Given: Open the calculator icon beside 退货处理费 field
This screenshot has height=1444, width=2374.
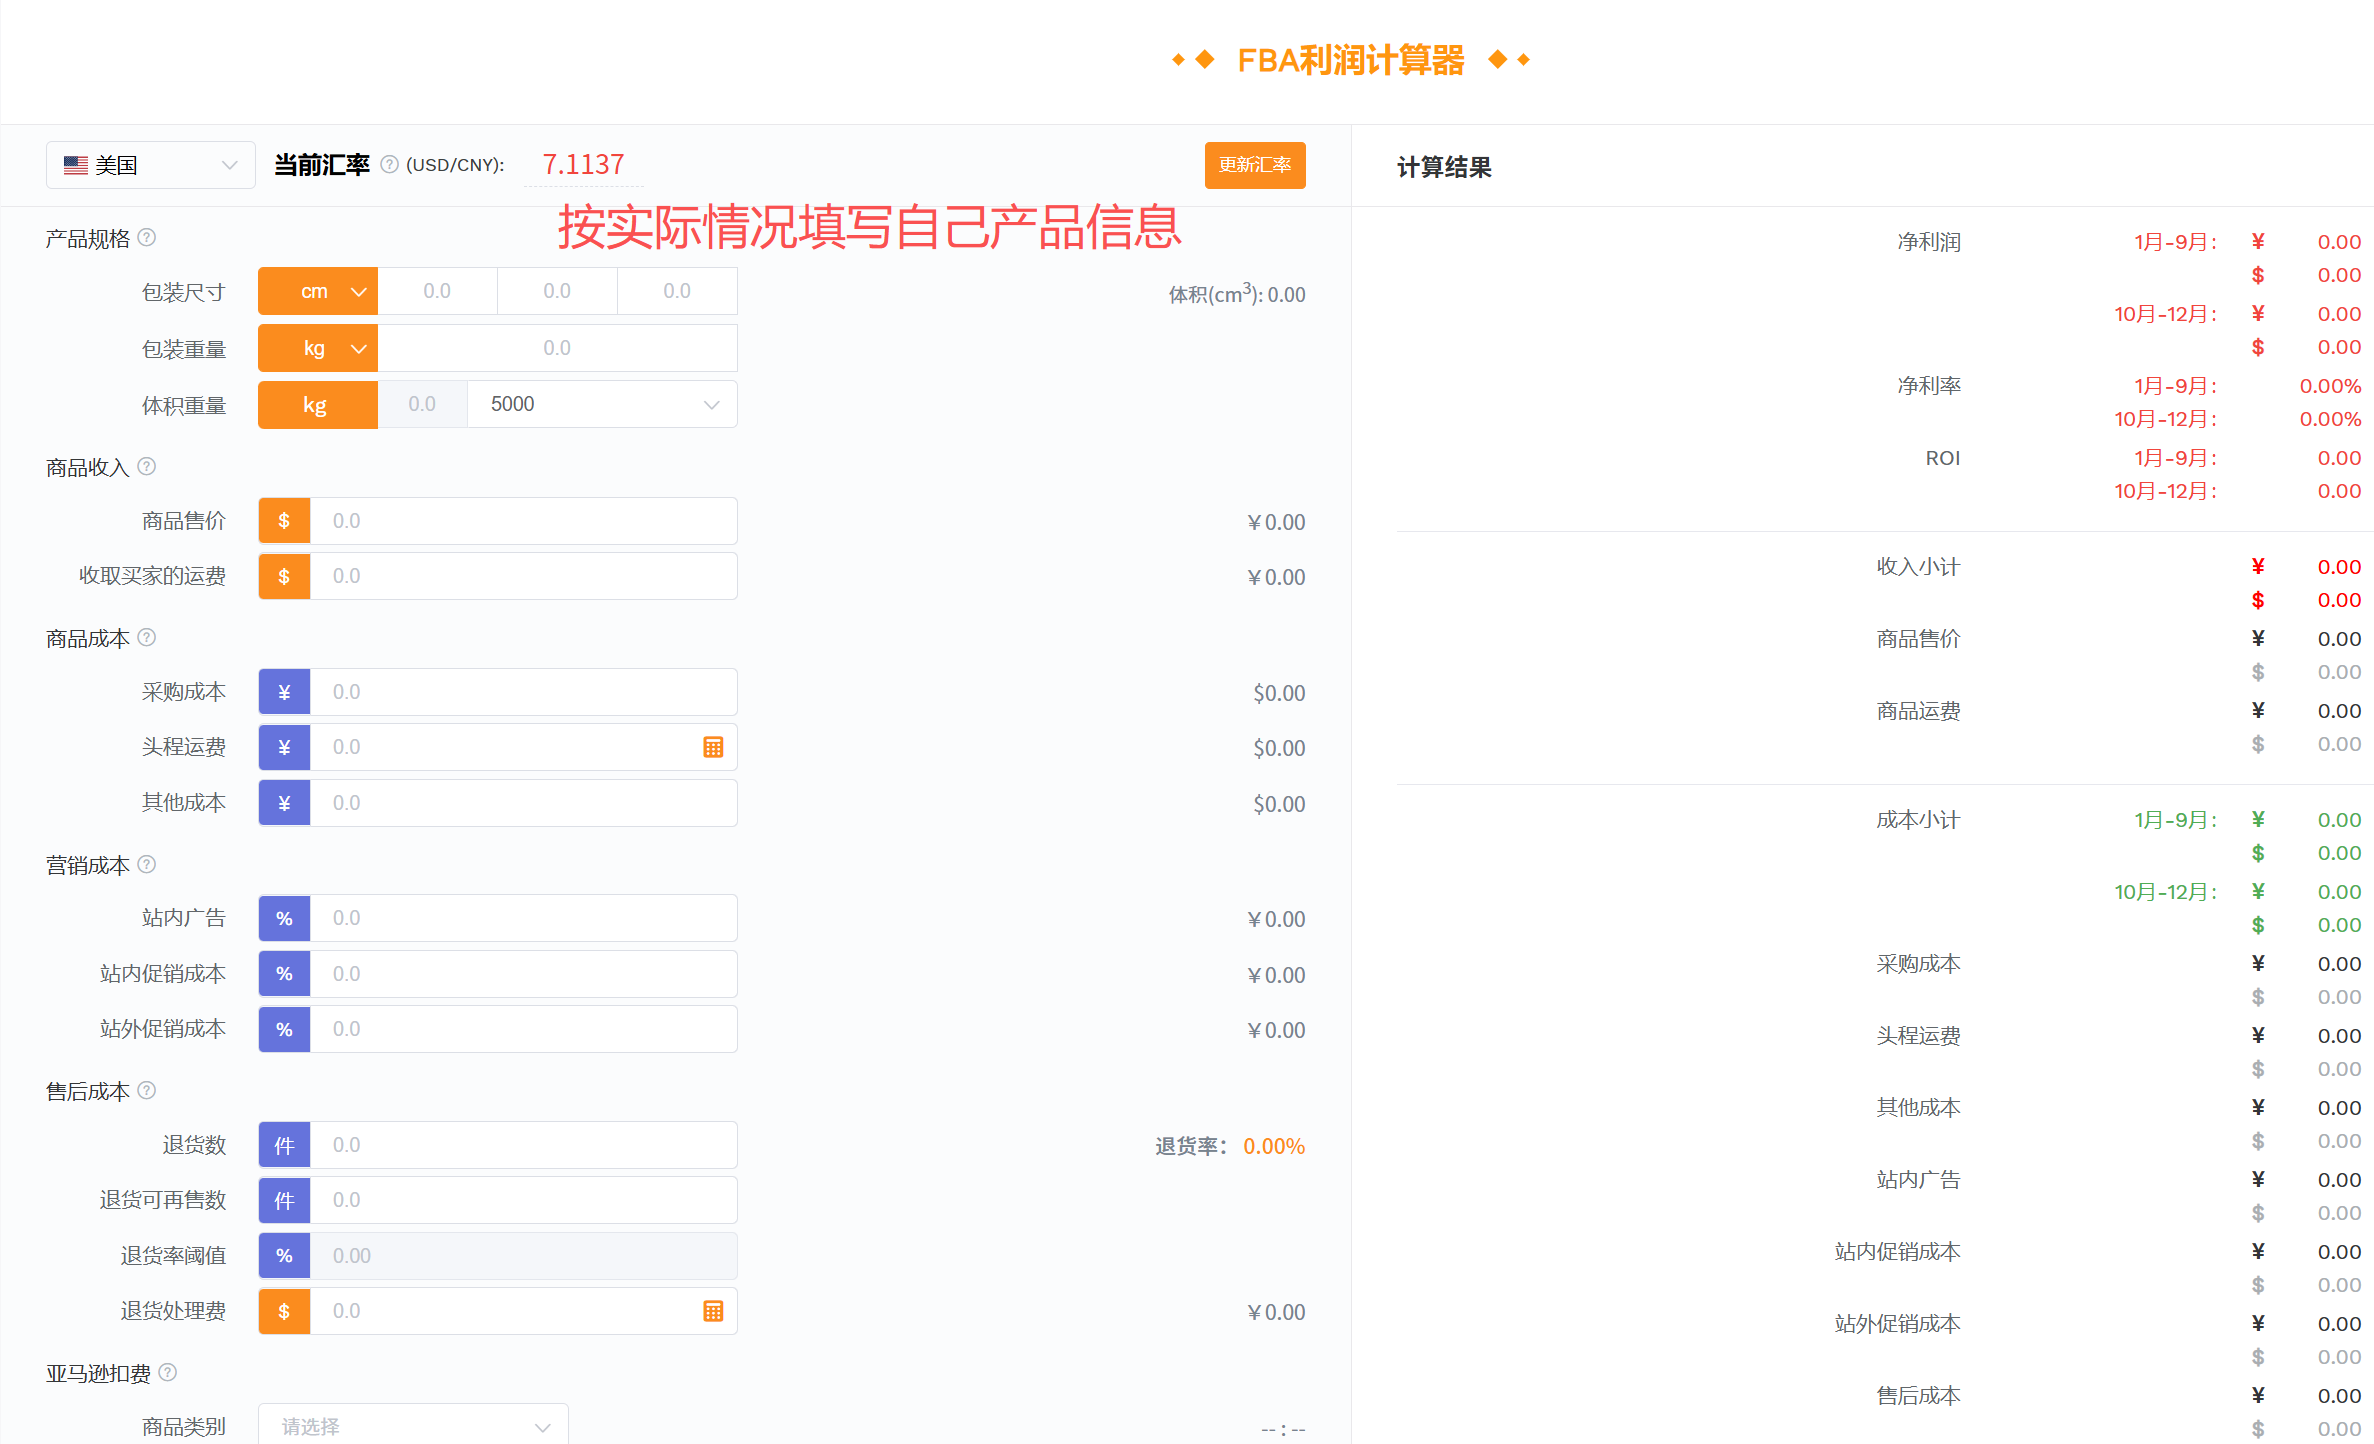Looking at the screenshot, I should [x=713, y=1311].
